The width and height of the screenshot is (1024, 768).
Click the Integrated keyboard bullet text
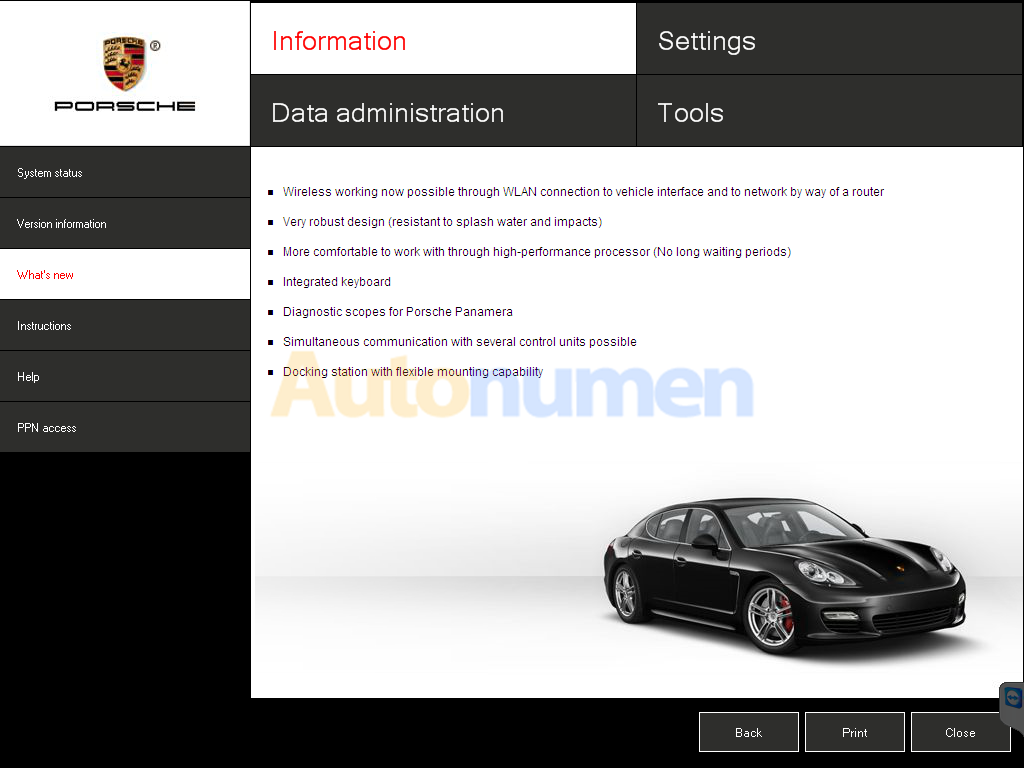pyautogui.click(x=337, y=282)
